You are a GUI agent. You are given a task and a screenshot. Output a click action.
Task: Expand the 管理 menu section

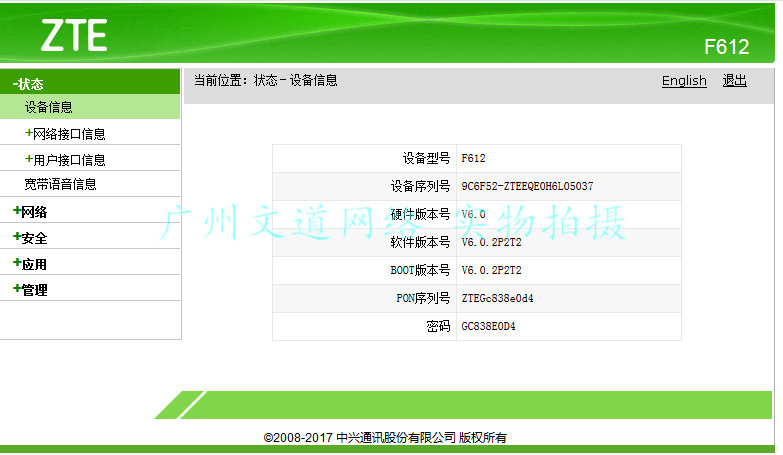(x=30, y=290)
